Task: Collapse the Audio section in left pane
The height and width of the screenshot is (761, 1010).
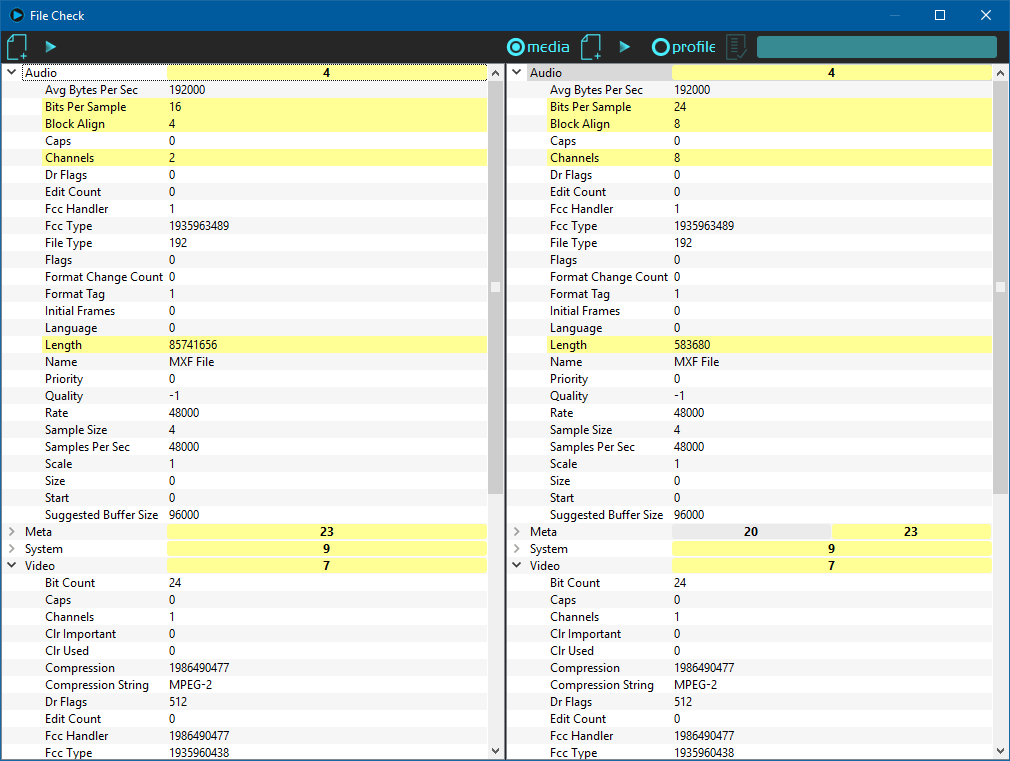Action: [x=12, y=73]
